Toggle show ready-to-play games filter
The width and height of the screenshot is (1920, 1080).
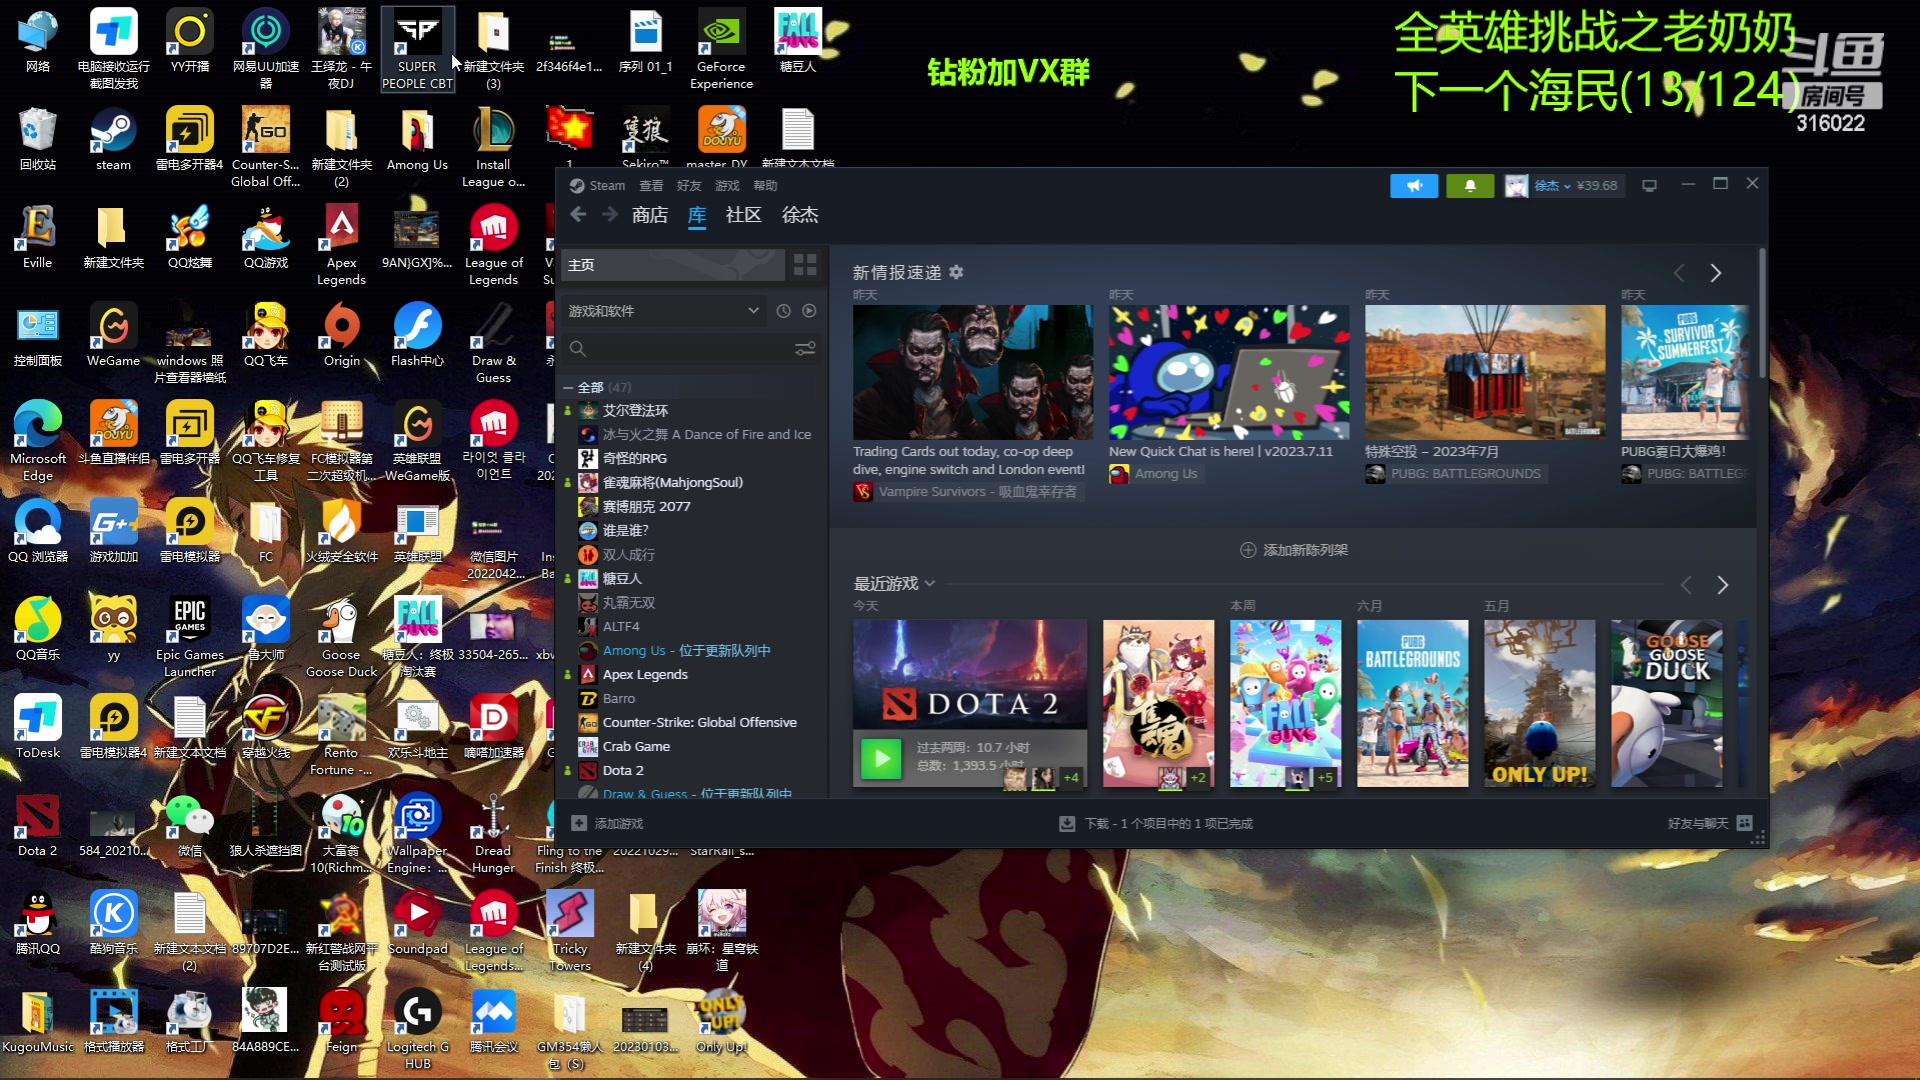tap(809, 311)
